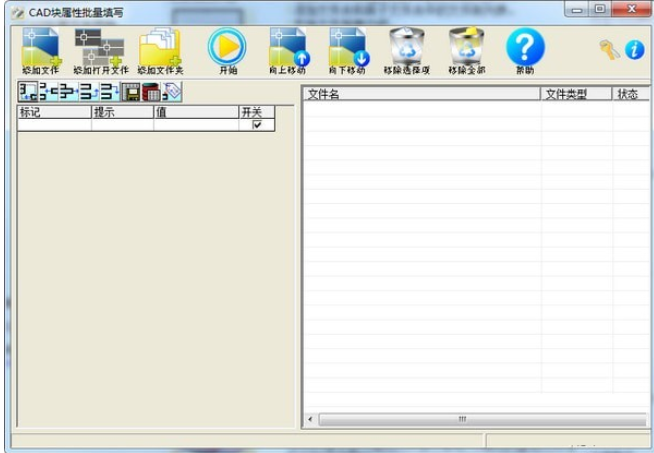Image resolution: width=654 pixels, height=453 pixels.
Task: Click the red database grid icon
Action: coord(151,93)
